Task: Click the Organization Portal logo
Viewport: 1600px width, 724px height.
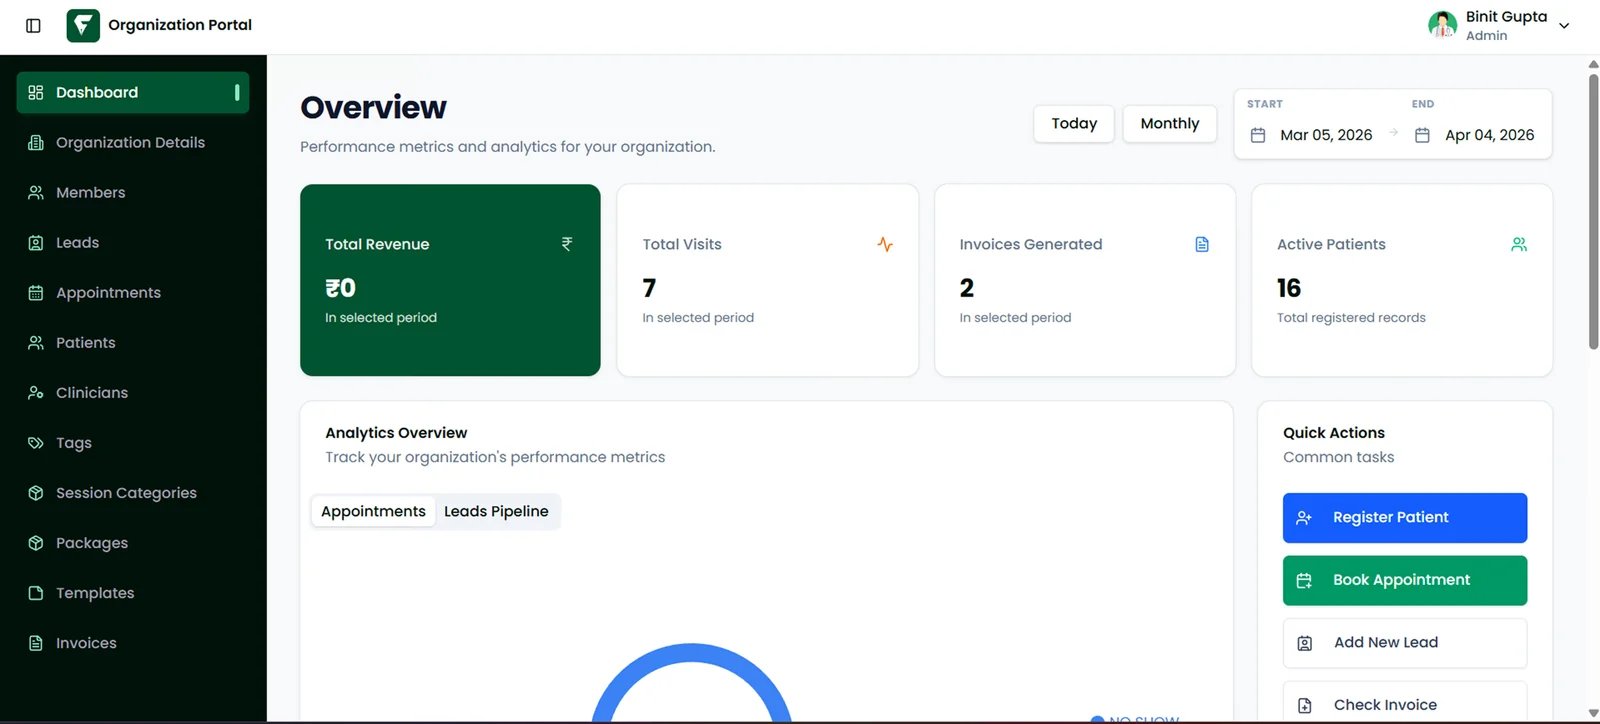Action: point(83,25)
